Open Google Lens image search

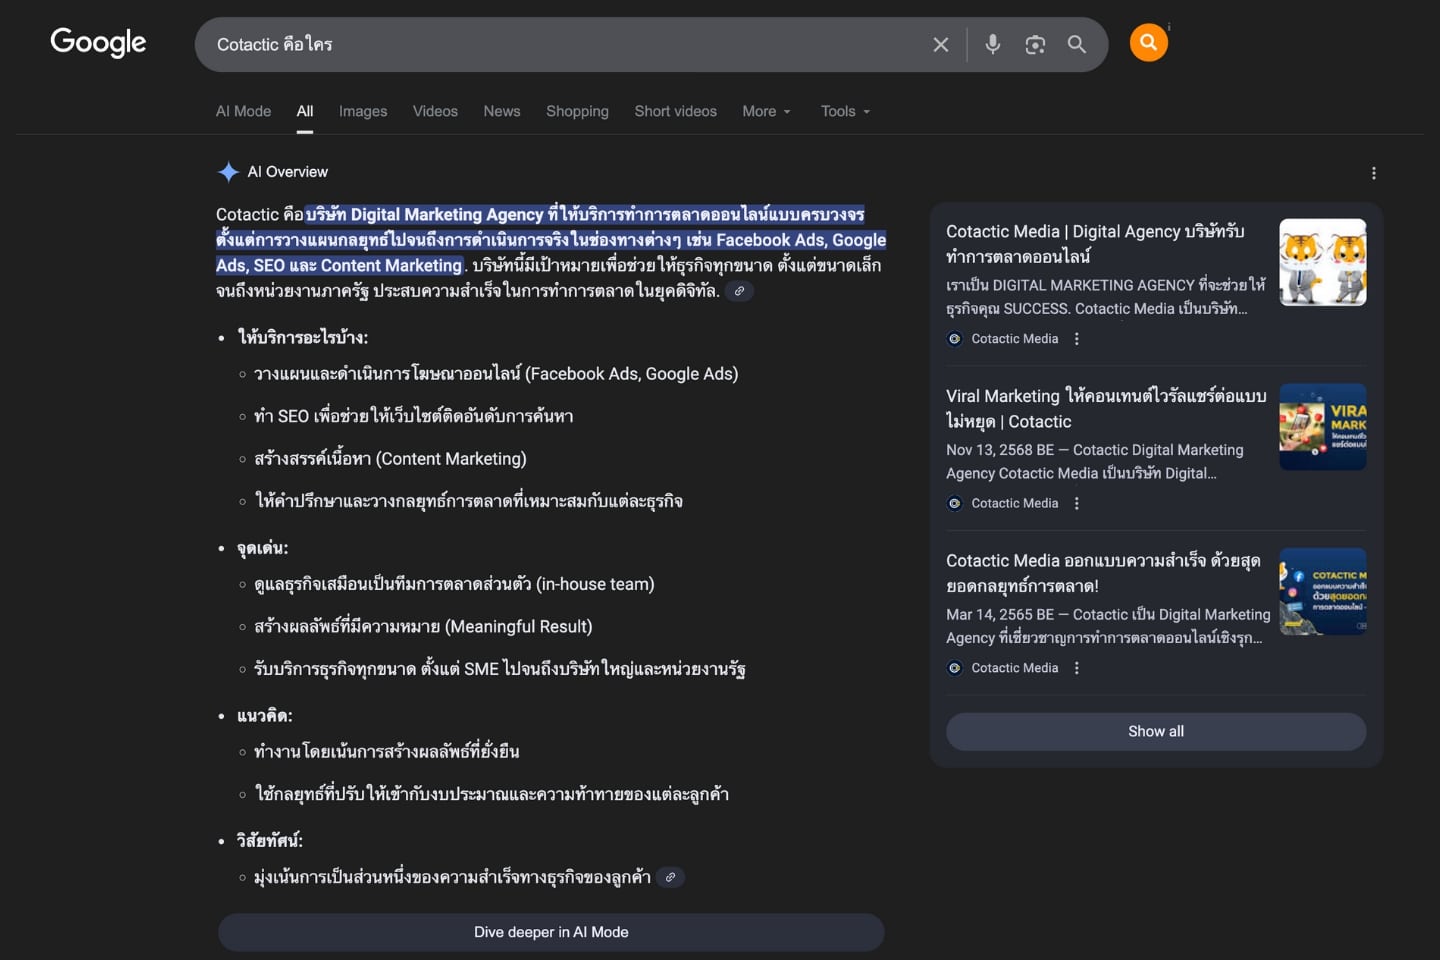click(x=1034, y=44)
